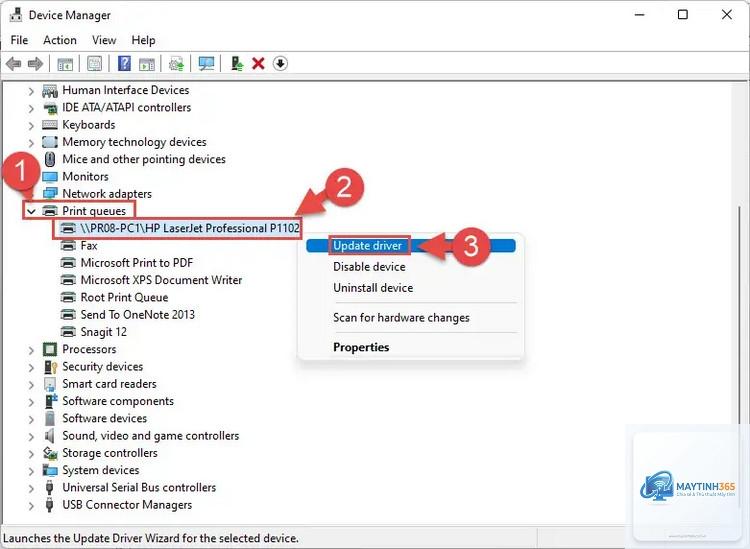Expand the Keyboards category
The image size is (750, 549).
pyautogui.click(x=31, y=125)
